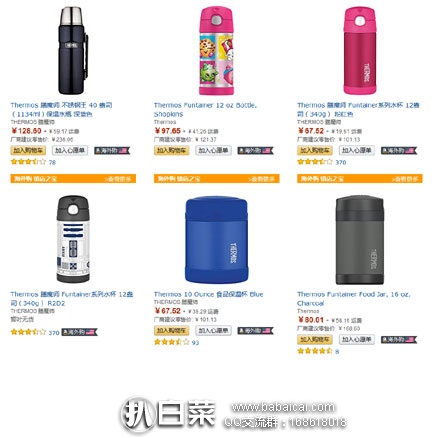This screenshot has height=438, width=438.
Task: Add the 40 oz Thermos flask to cart
Action: (x=28, y=151)
